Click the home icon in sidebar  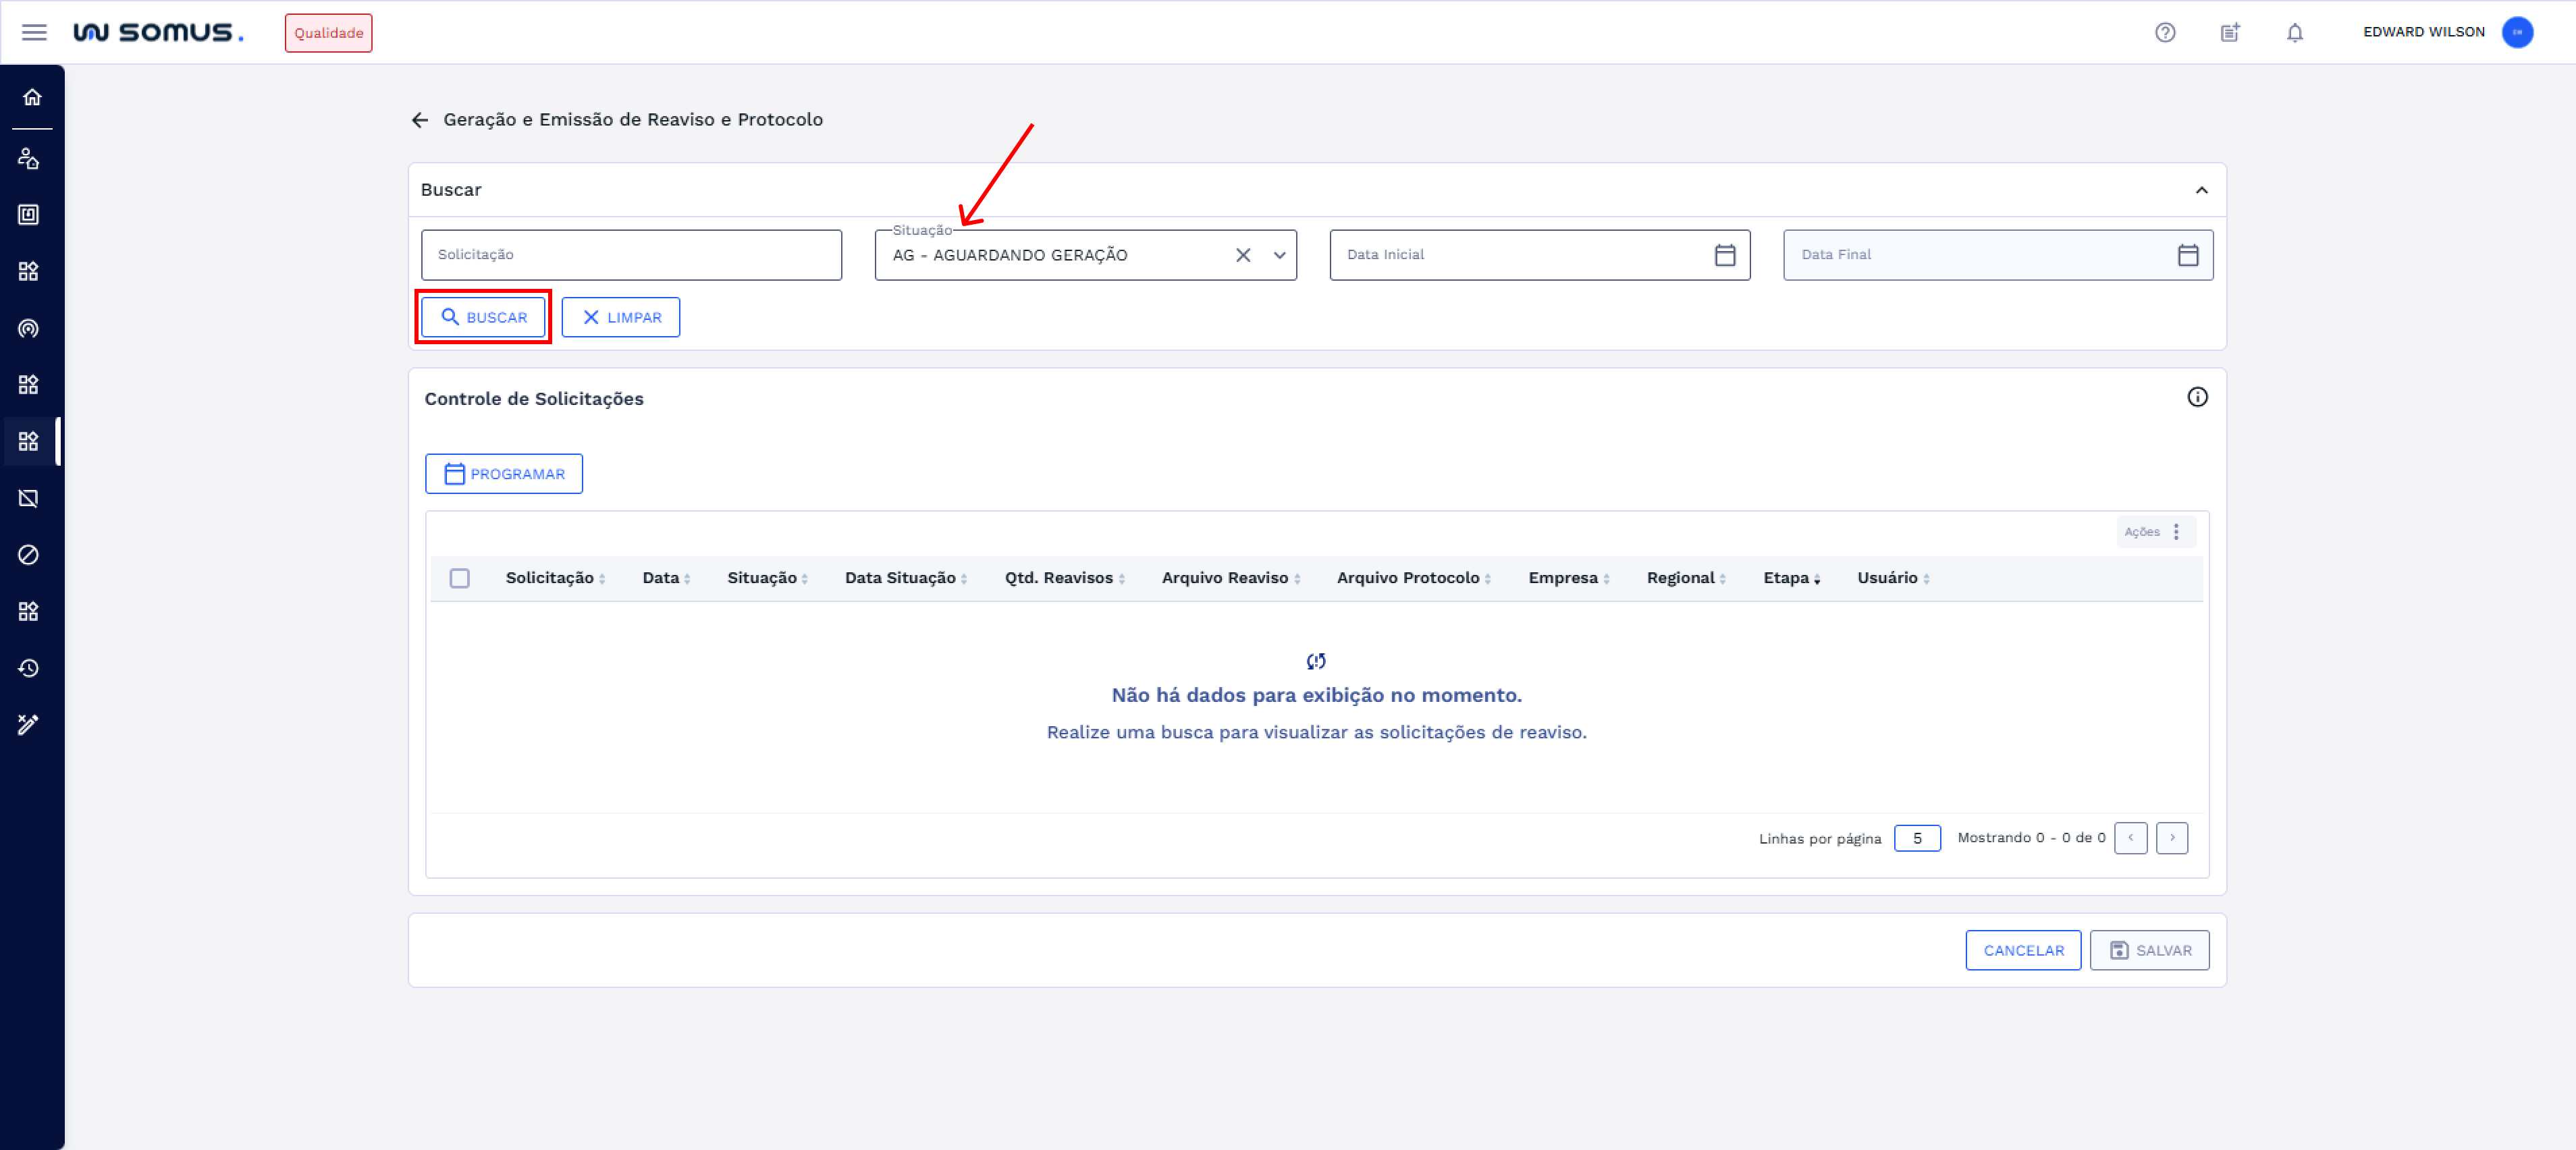(x=32, y=97)
